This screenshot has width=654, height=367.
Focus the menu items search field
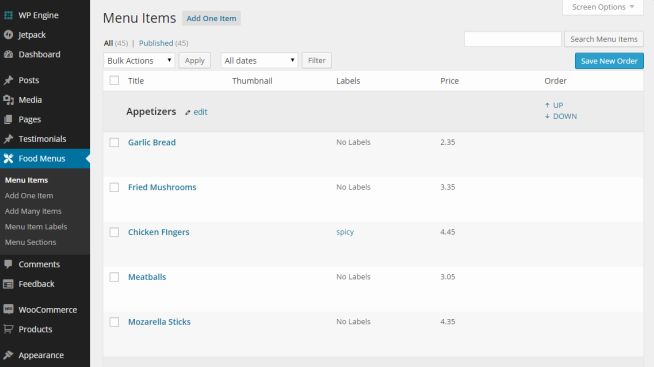513,39
